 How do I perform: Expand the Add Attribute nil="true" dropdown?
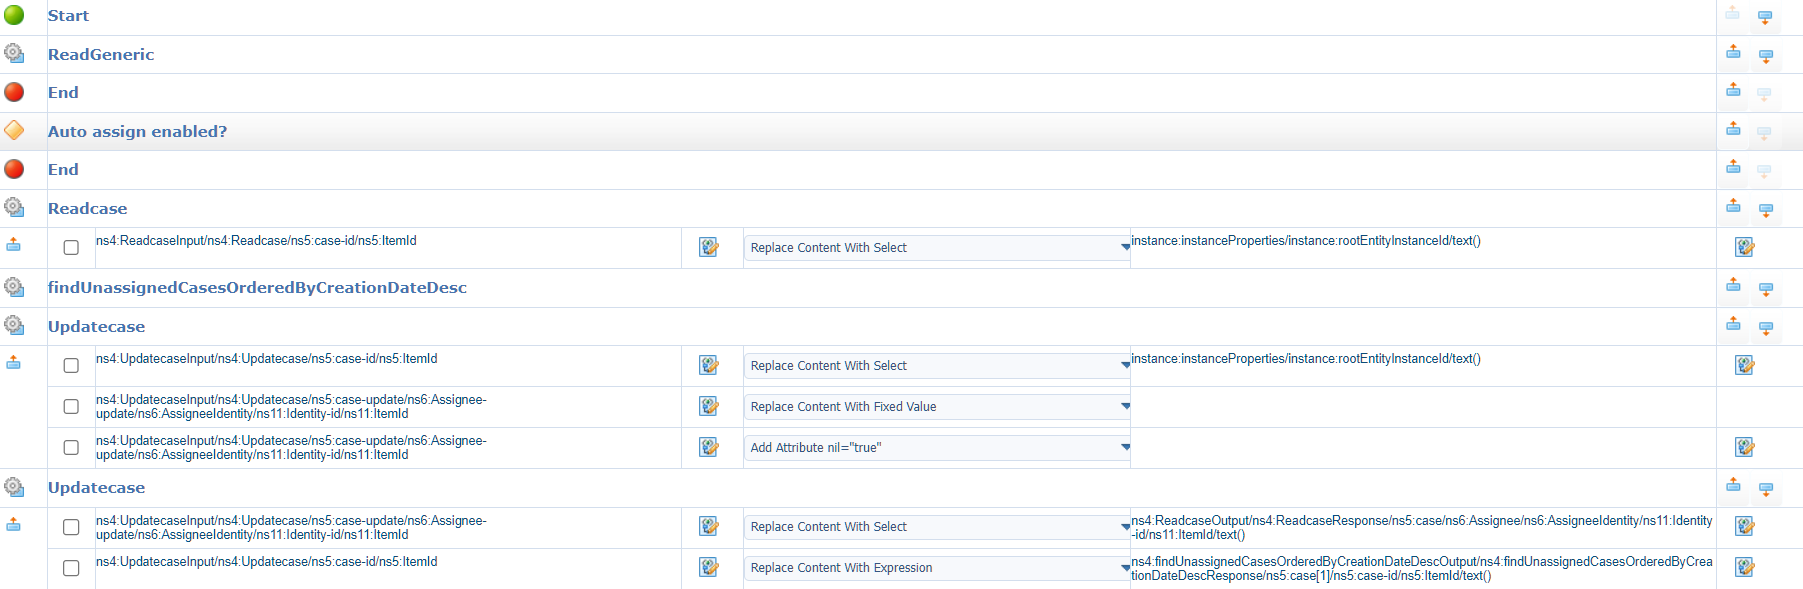point(936,448)
